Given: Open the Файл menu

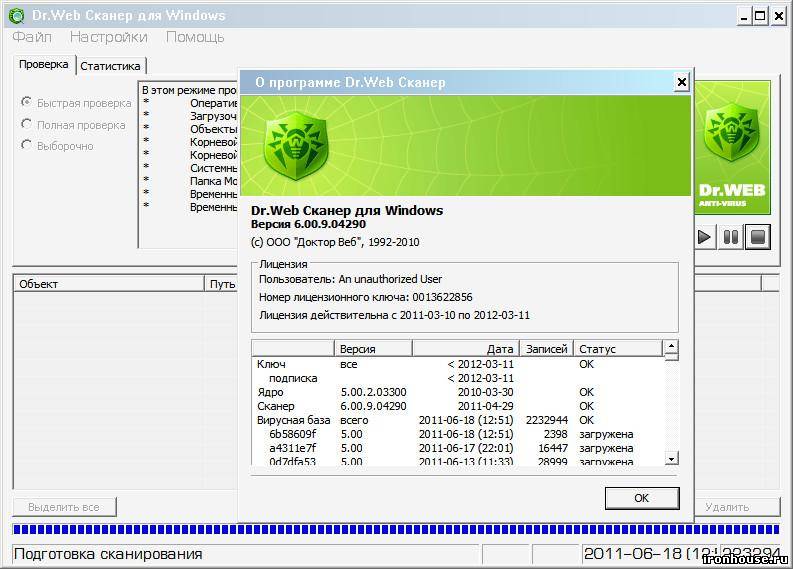Looking at the screenshot, I should pyautogui.click(x=32, y=37).
